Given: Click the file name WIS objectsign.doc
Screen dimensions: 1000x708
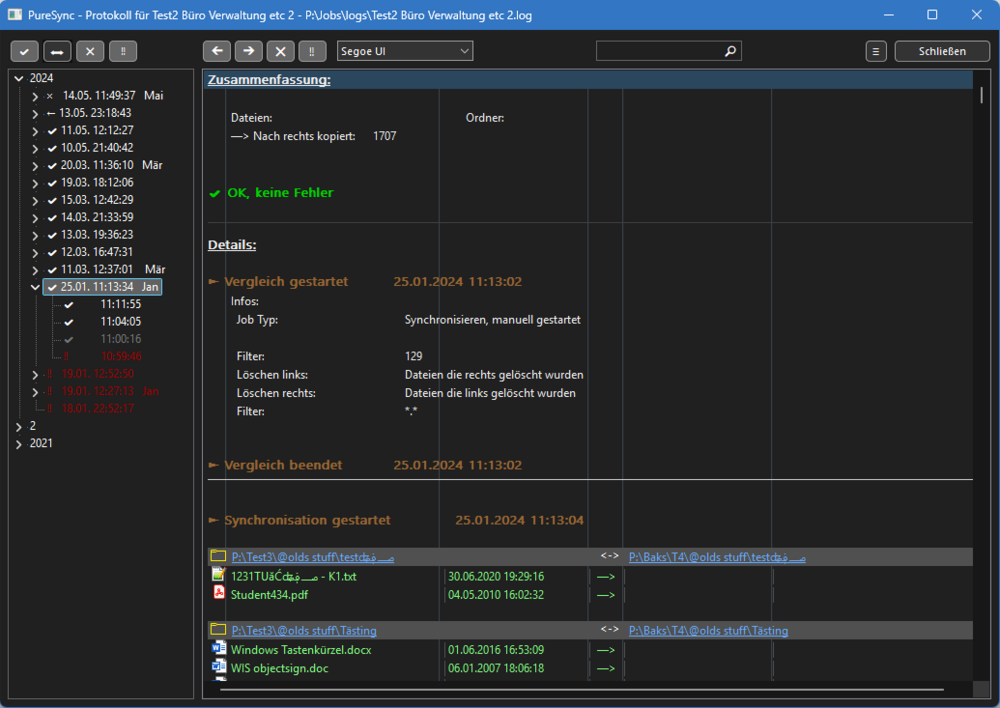Looking at the screenshot, I should (x=279, y=668).
